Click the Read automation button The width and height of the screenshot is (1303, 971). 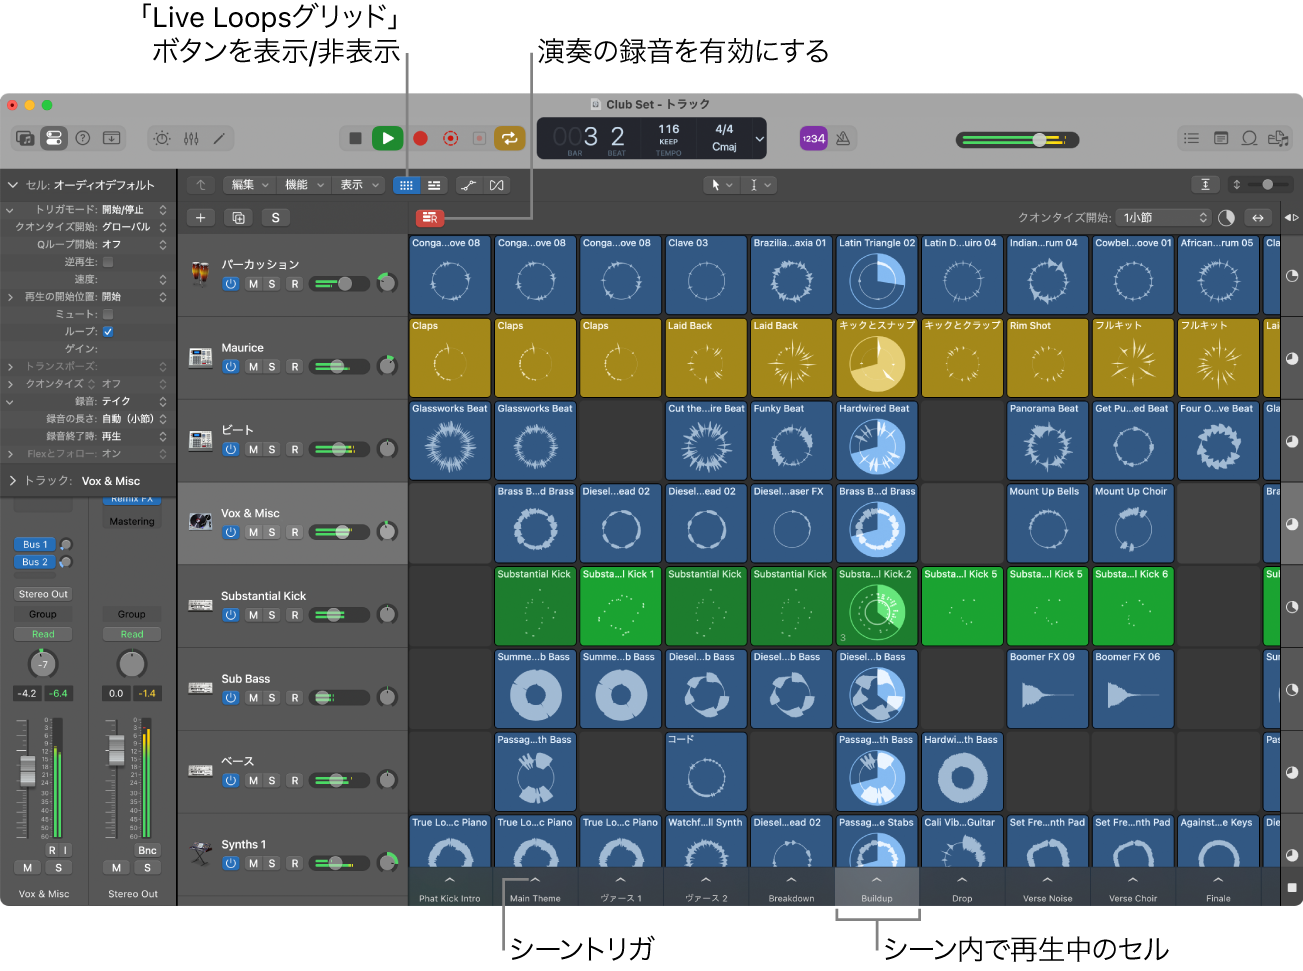click(x=42, y=633)
